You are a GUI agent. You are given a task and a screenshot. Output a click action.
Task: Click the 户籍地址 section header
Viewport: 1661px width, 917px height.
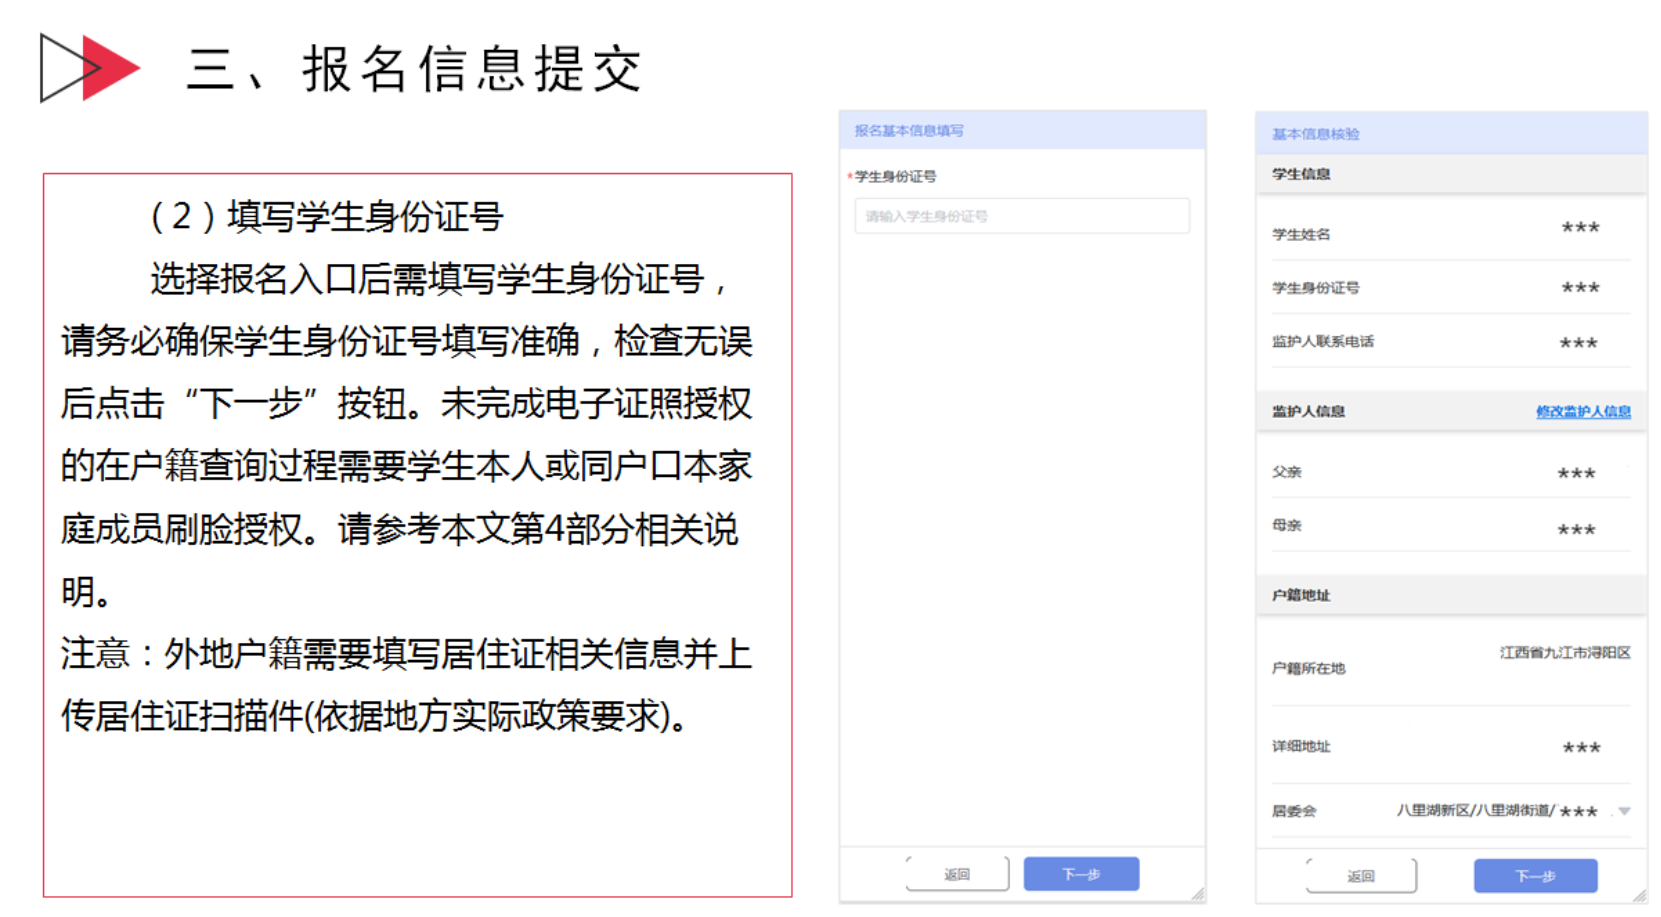[x=1301, y=595]
